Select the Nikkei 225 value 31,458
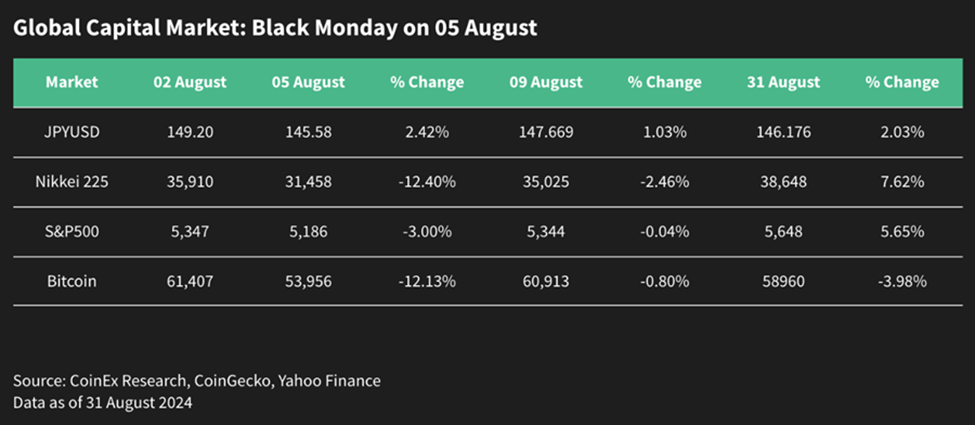 308,181
